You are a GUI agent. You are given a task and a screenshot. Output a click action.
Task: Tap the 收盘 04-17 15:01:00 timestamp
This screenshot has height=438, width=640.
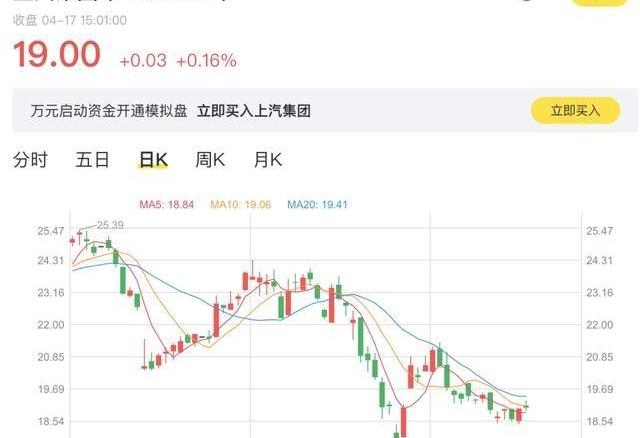point(70,20)
